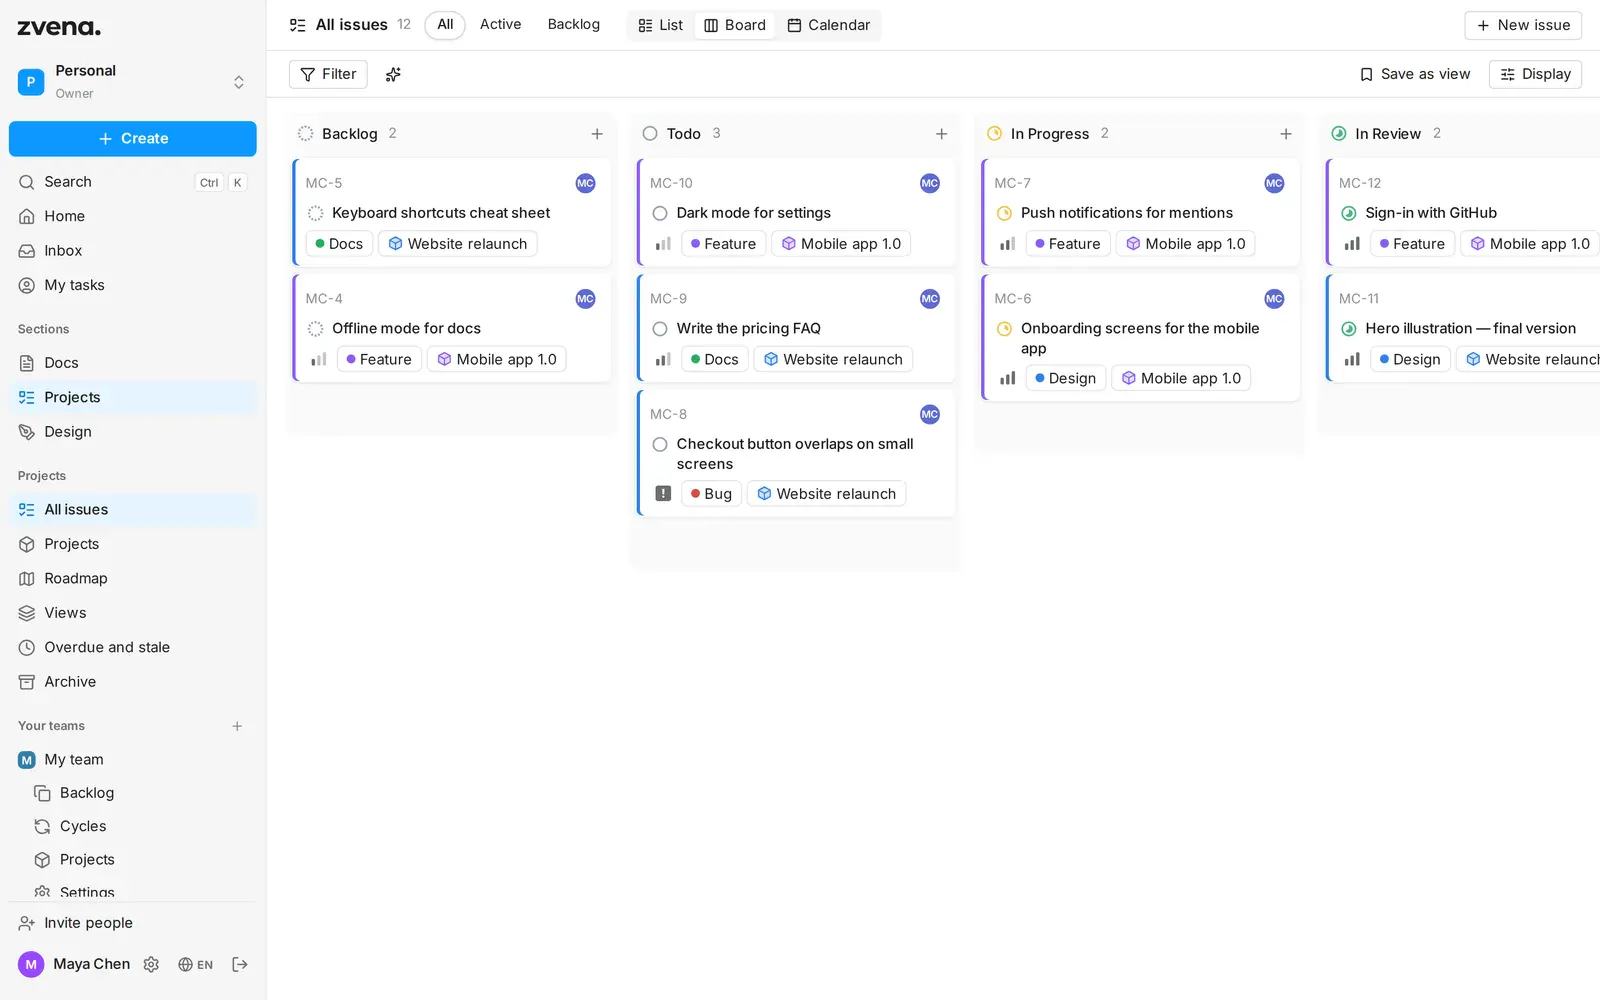Add issue with Todo column plus icon
This screenshot has width=1600, height=1000.
[941, 134]
